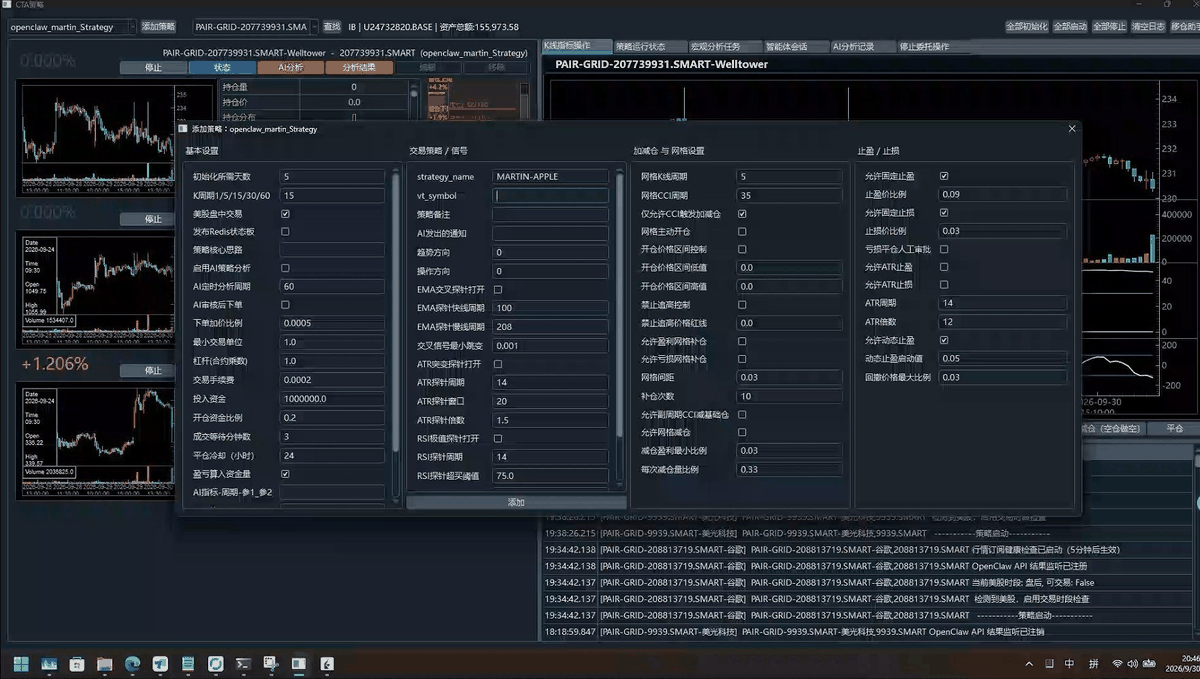Screen dimensions: 1200x679
Task: Open the Windows Start menu
Action: tap(21, 663)
